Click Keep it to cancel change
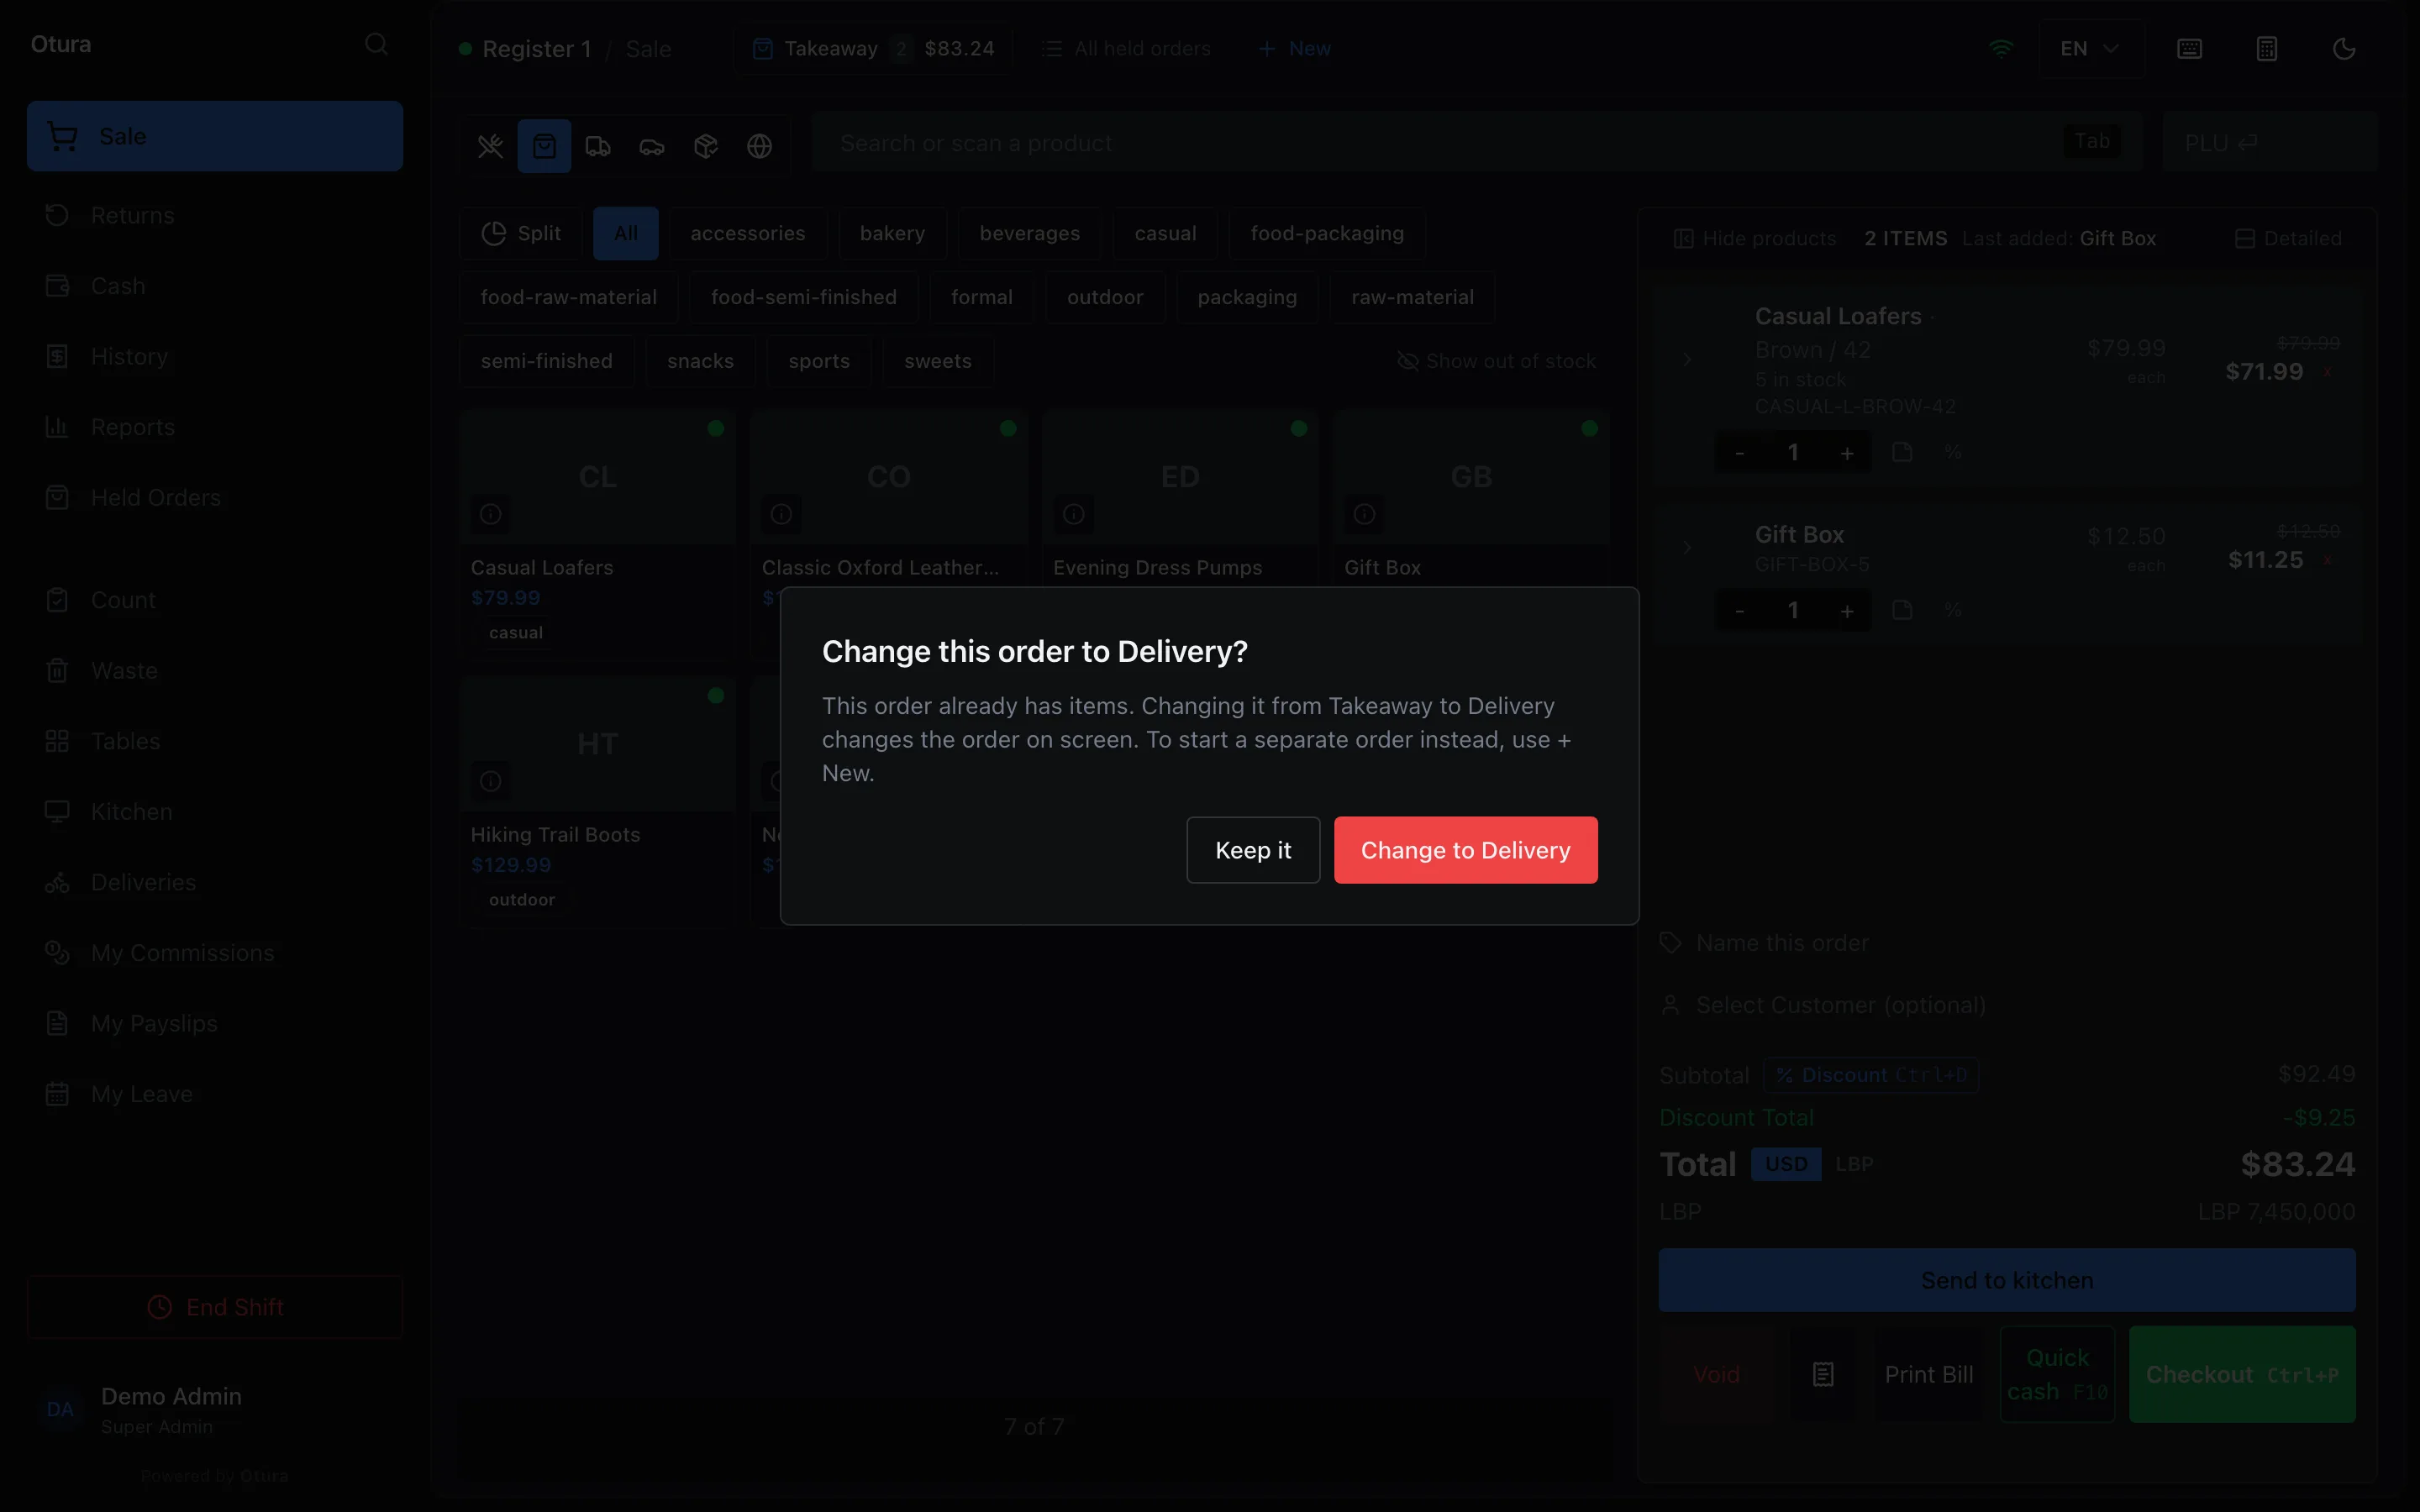 point(1253,850)
